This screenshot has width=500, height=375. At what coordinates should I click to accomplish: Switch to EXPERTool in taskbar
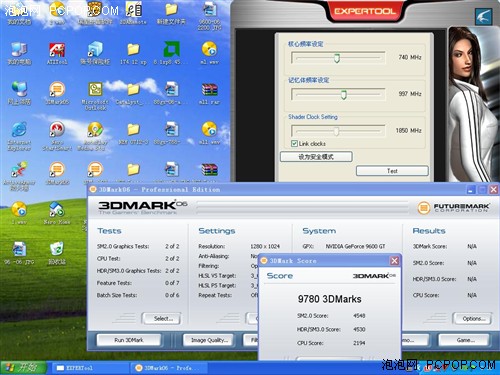click(x=90, y=368)
